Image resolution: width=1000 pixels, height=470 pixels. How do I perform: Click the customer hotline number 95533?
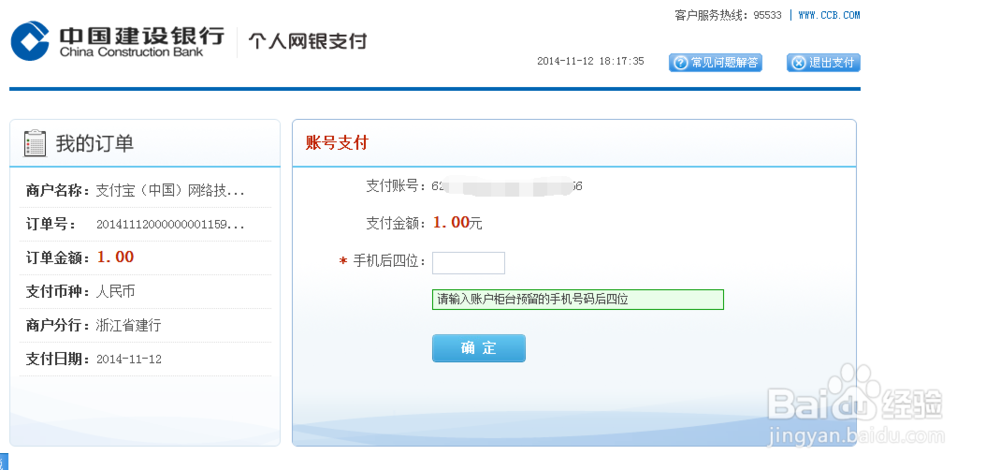pos(767,15)
